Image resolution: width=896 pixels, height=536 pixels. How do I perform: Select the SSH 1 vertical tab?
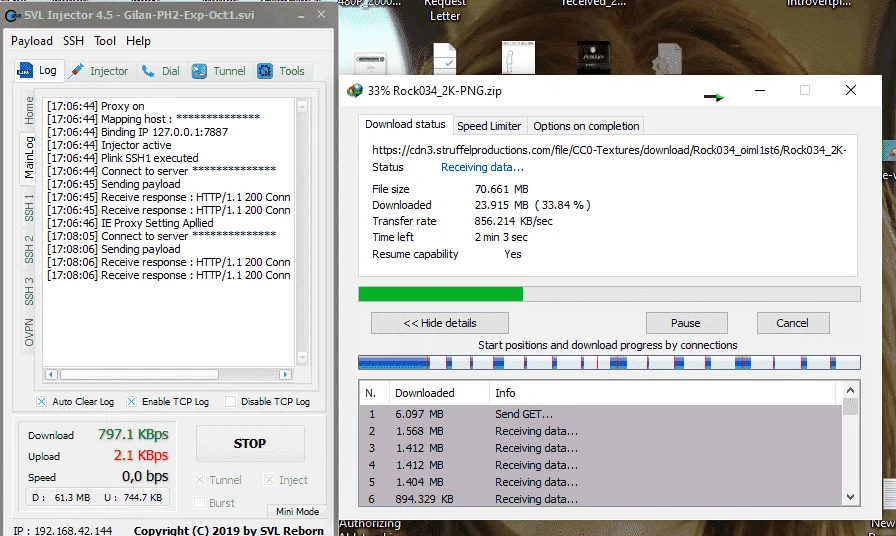(x=29, y=207)
